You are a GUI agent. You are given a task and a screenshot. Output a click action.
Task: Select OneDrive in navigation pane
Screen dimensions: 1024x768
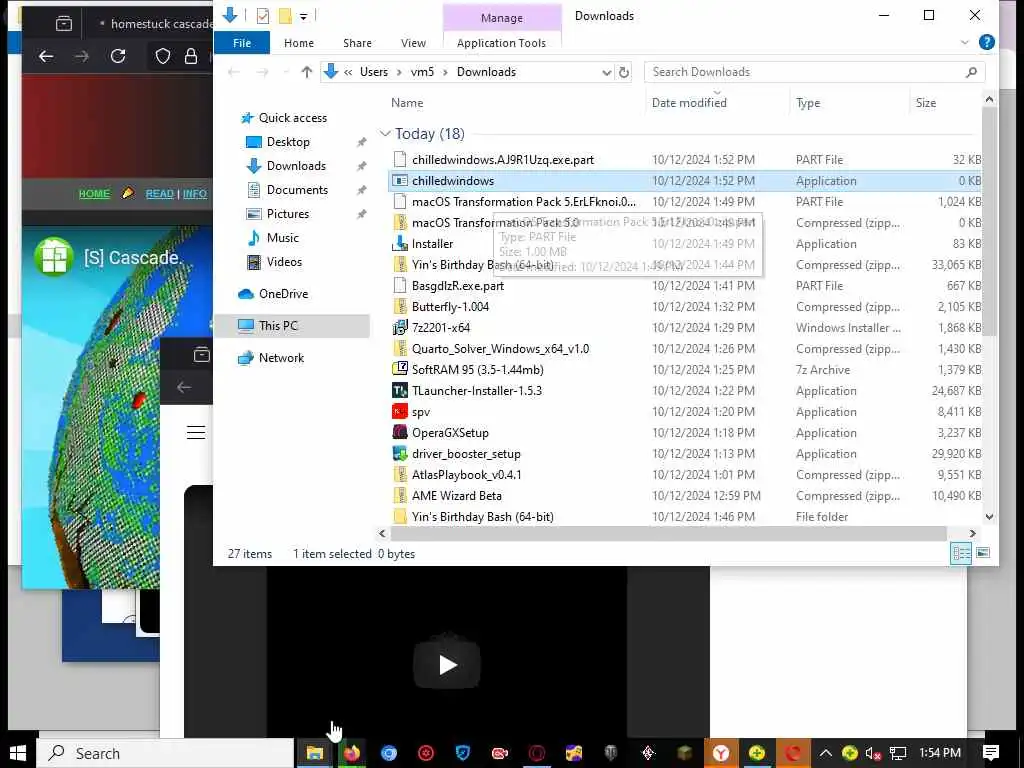point(283,294)
